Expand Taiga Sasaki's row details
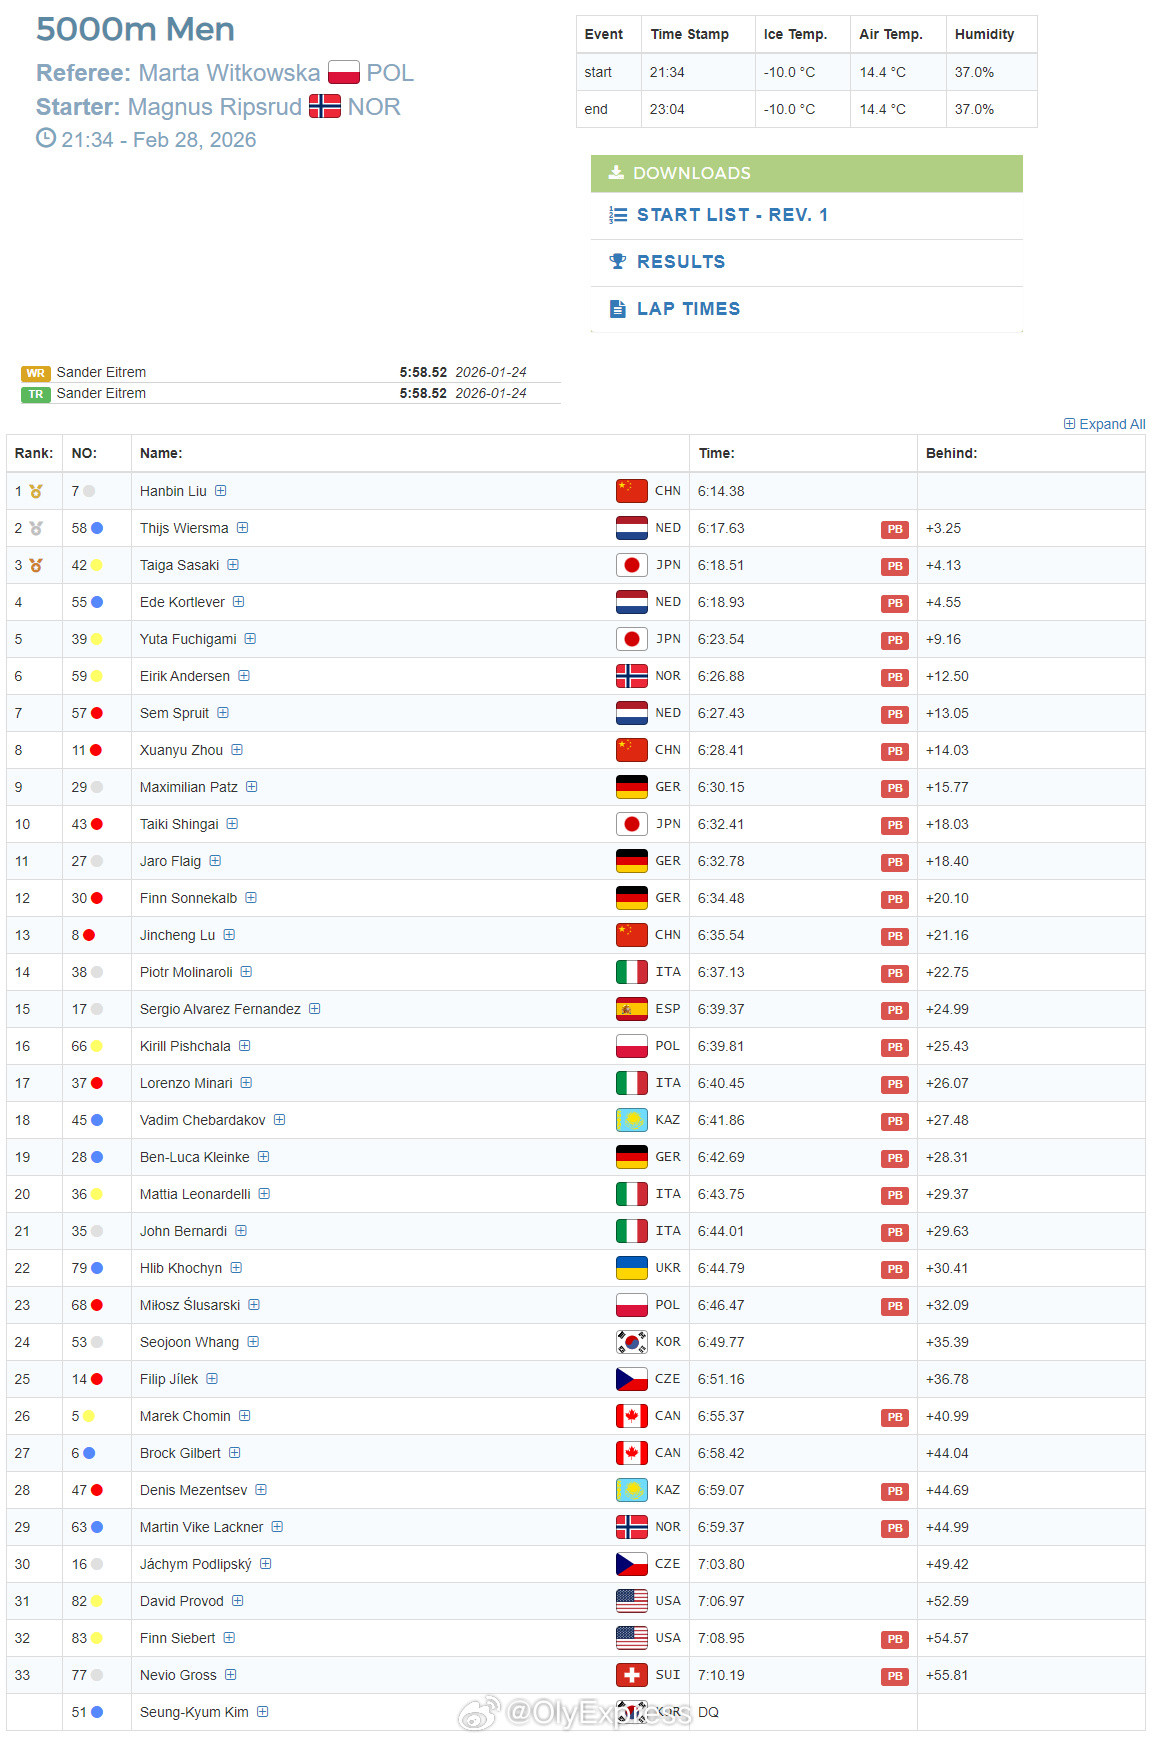Image resolution: width=1153 pixels, height=1743 pixels. [x=233, y=565]
